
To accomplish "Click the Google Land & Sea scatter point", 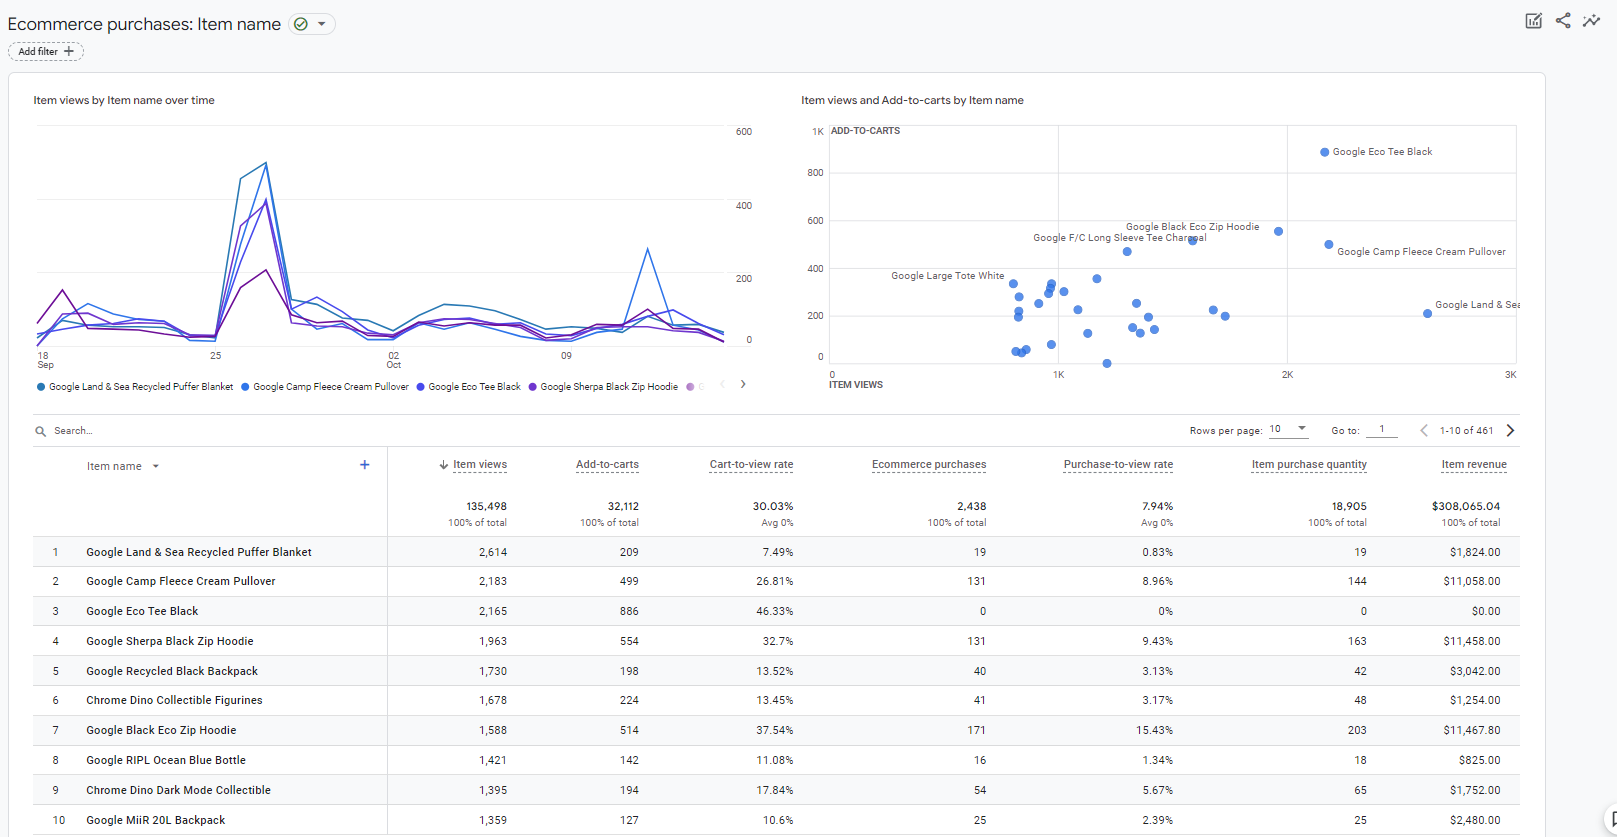I will pos(1427,313).
